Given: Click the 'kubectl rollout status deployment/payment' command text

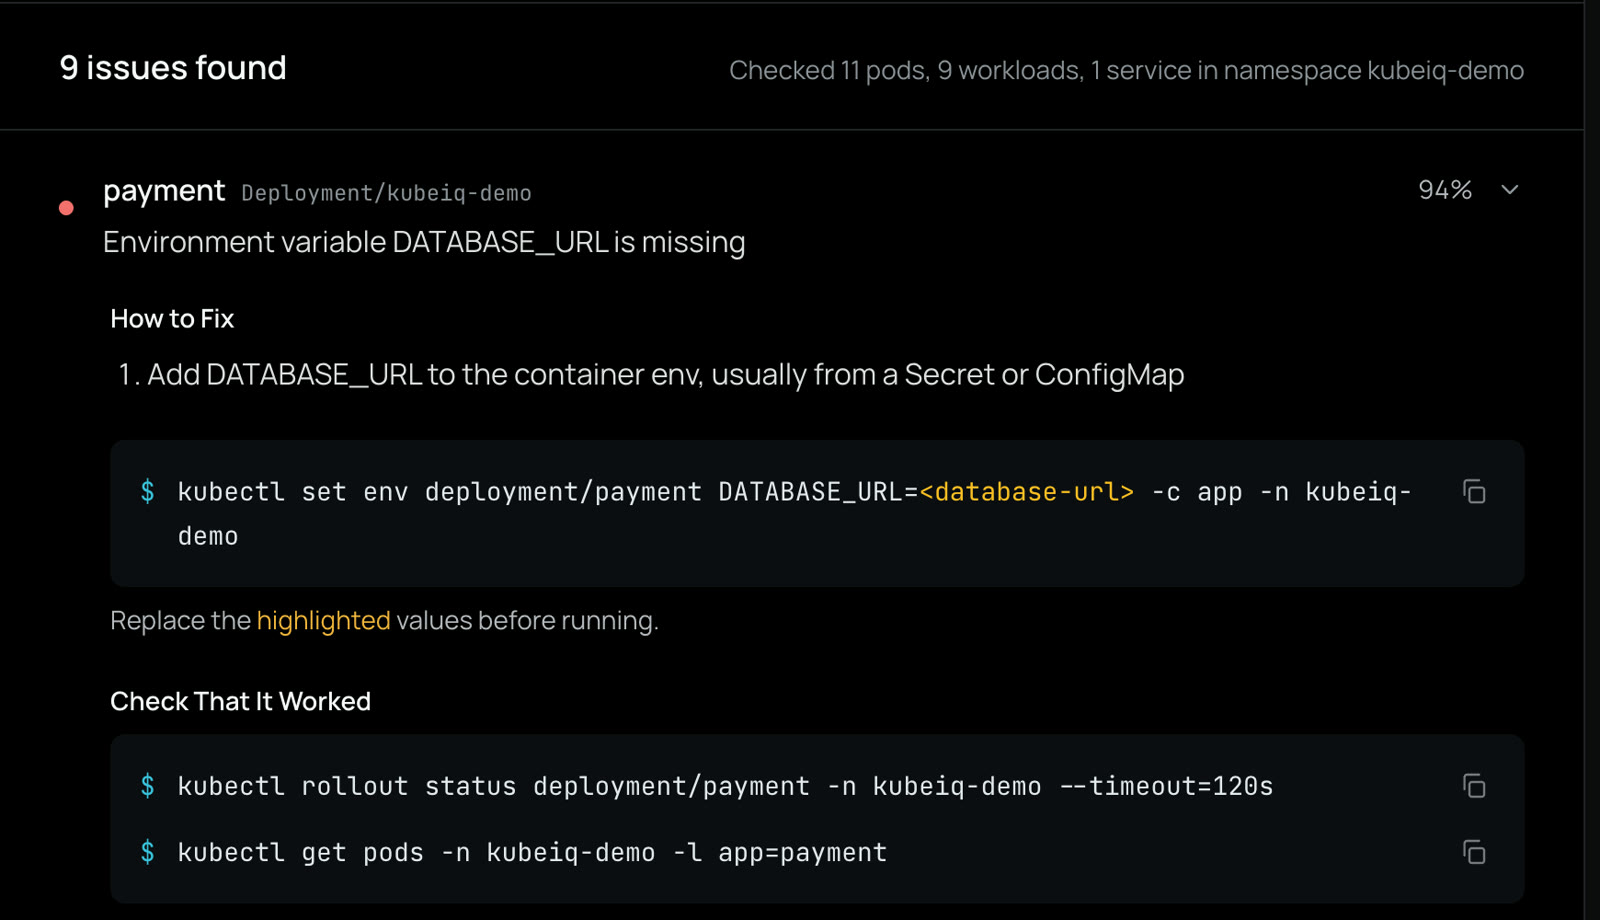Looking at the screenshot, I should tap(725, 786).
